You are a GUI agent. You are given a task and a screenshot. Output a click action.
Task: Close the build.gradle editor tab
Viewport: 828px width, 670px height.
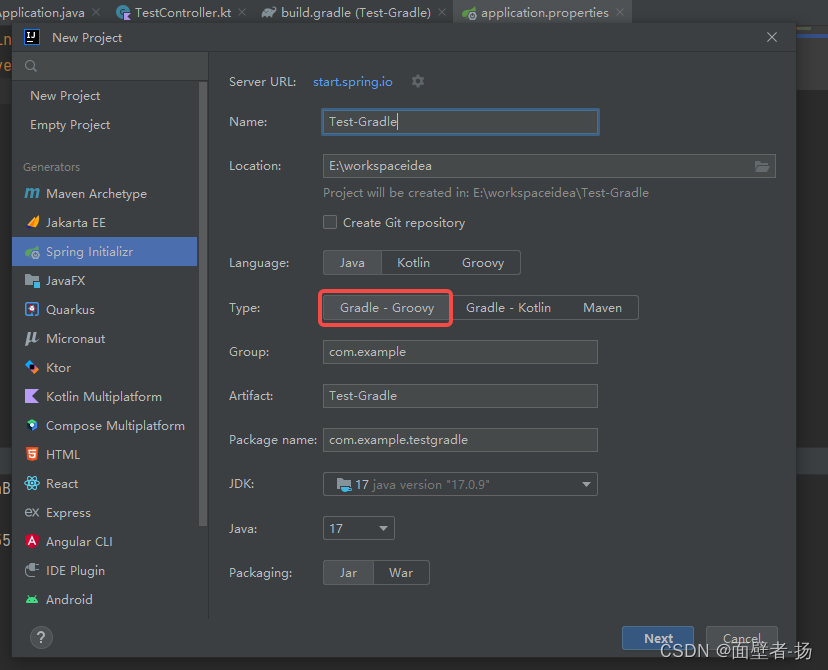(x=442, y=12)
